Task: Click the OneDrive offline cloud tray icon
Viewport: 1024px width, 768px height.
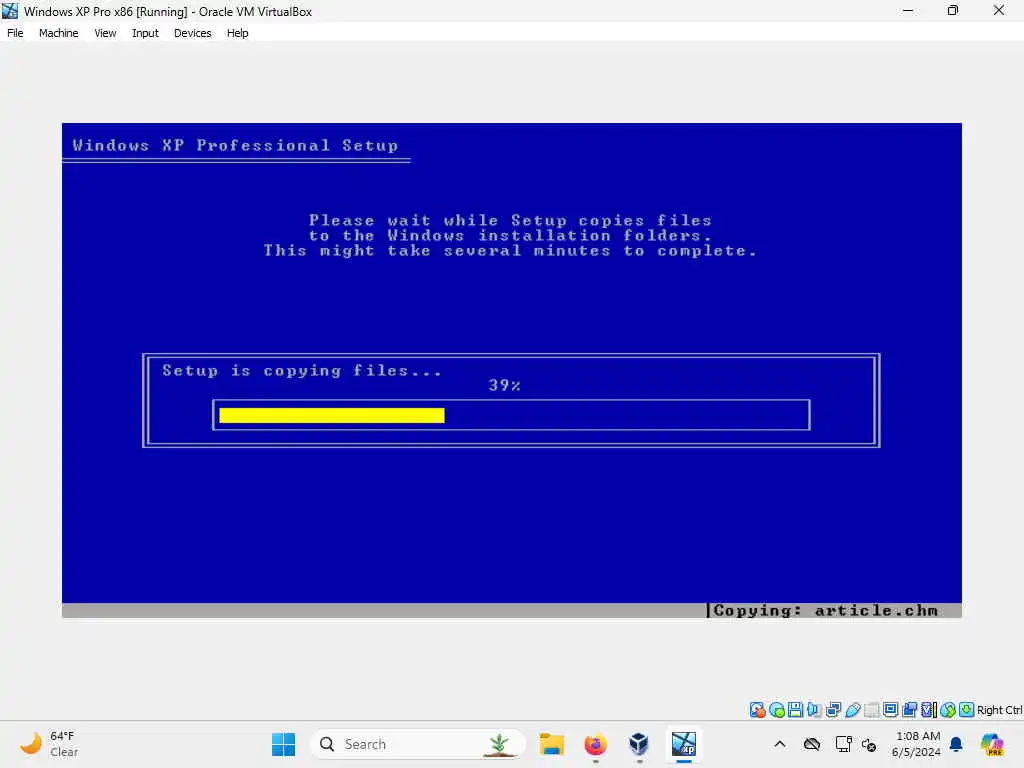Action: click(812, 744)
